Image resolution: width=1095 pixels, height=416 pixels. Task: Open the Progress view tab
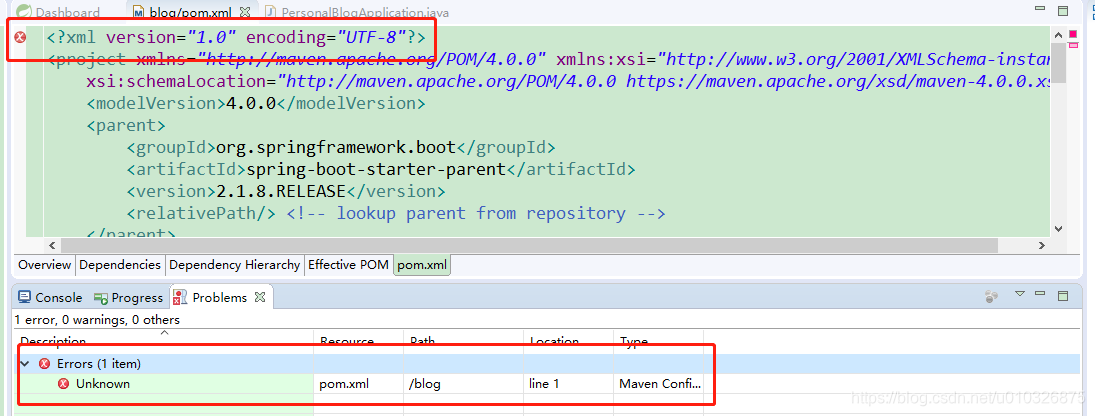128,297
